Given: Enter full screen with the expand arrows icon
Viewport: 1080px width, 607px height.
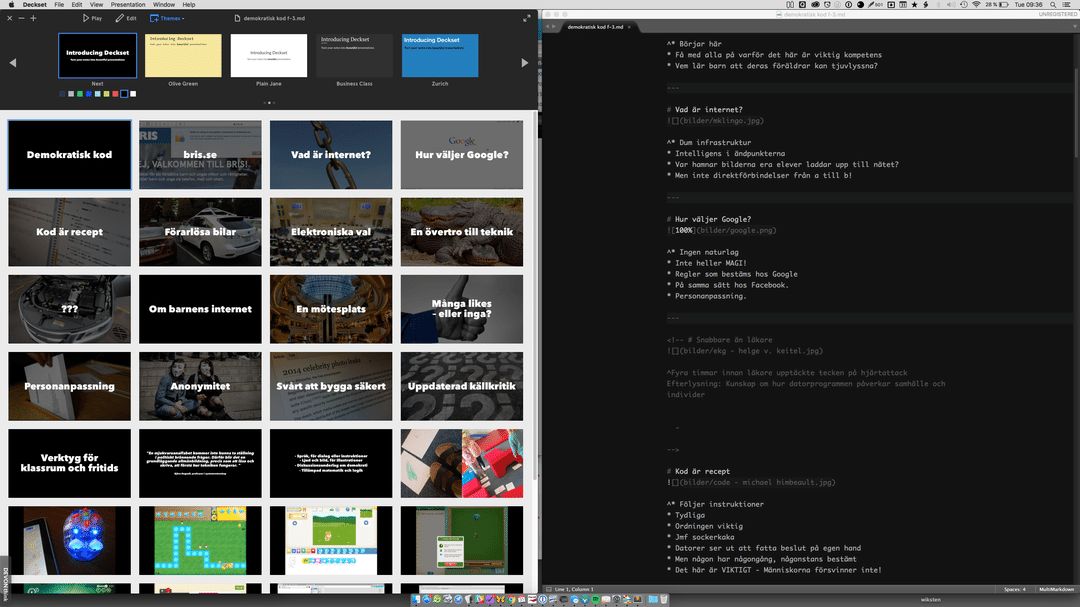Looking at the screenshot, I should click(527, 18).
